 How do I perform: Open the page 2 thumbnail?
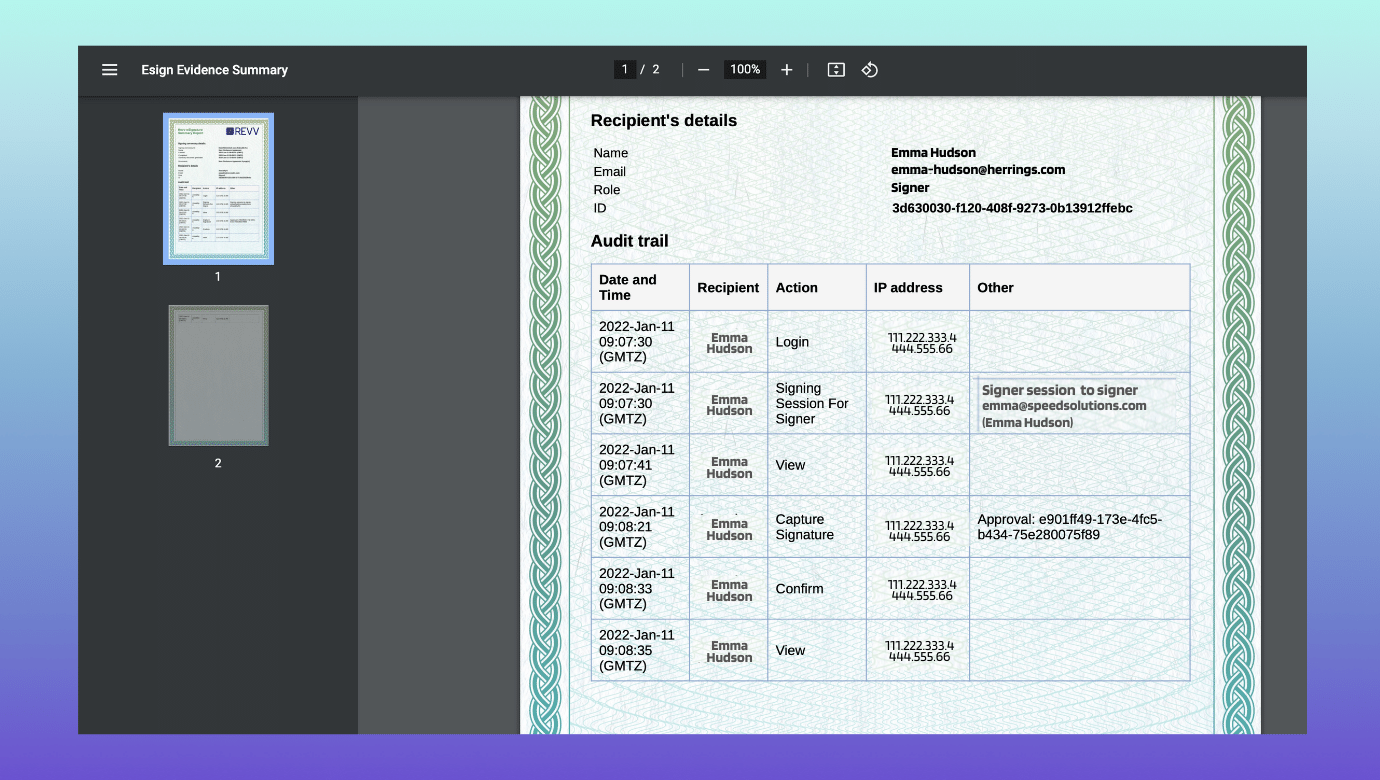(218, 376)
